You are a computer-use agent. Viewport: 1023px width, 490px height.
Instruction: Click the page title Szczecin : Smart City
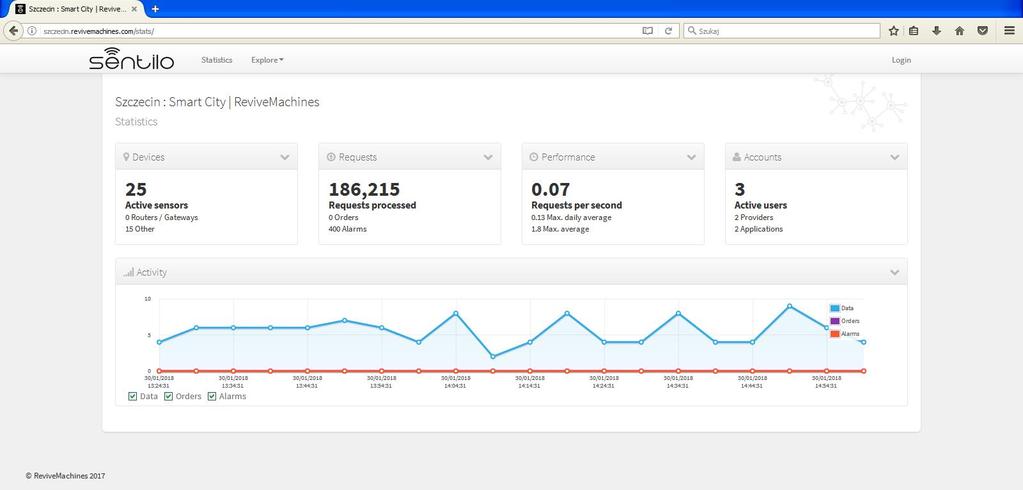click(x=217, y=102)
